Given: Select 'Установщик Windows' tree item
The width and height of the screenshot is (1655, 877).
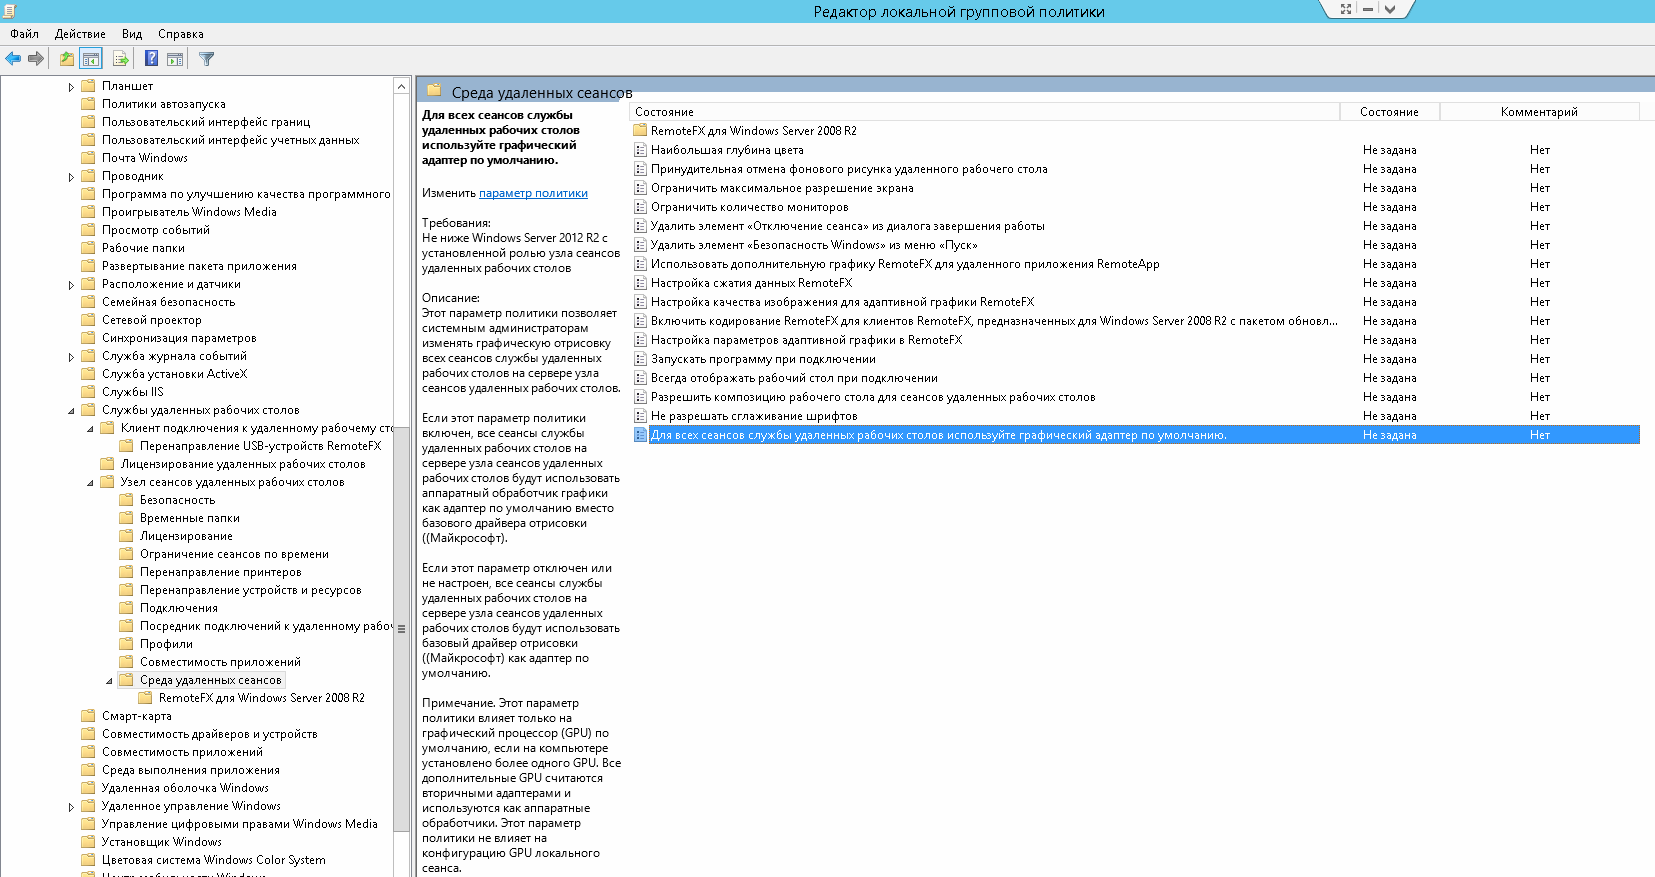Looking at the screenshot, I should pyautogui.click(x=162, y=842).
